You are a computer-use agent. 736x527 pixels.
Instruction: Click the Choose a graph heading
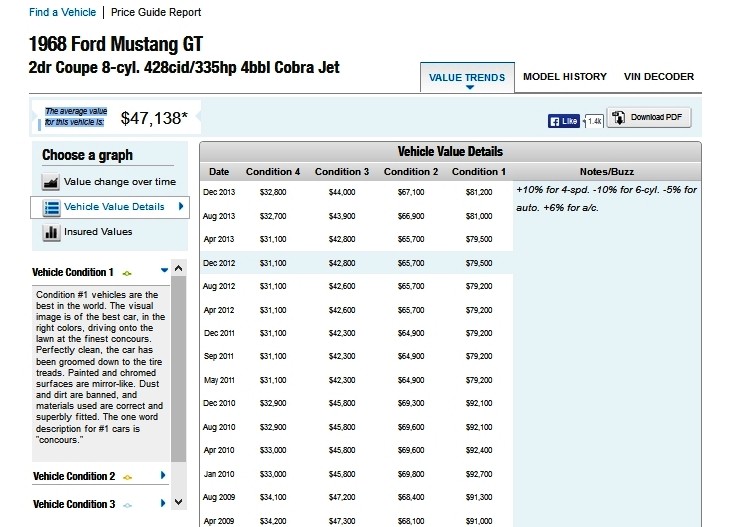(x=87, y=155)
